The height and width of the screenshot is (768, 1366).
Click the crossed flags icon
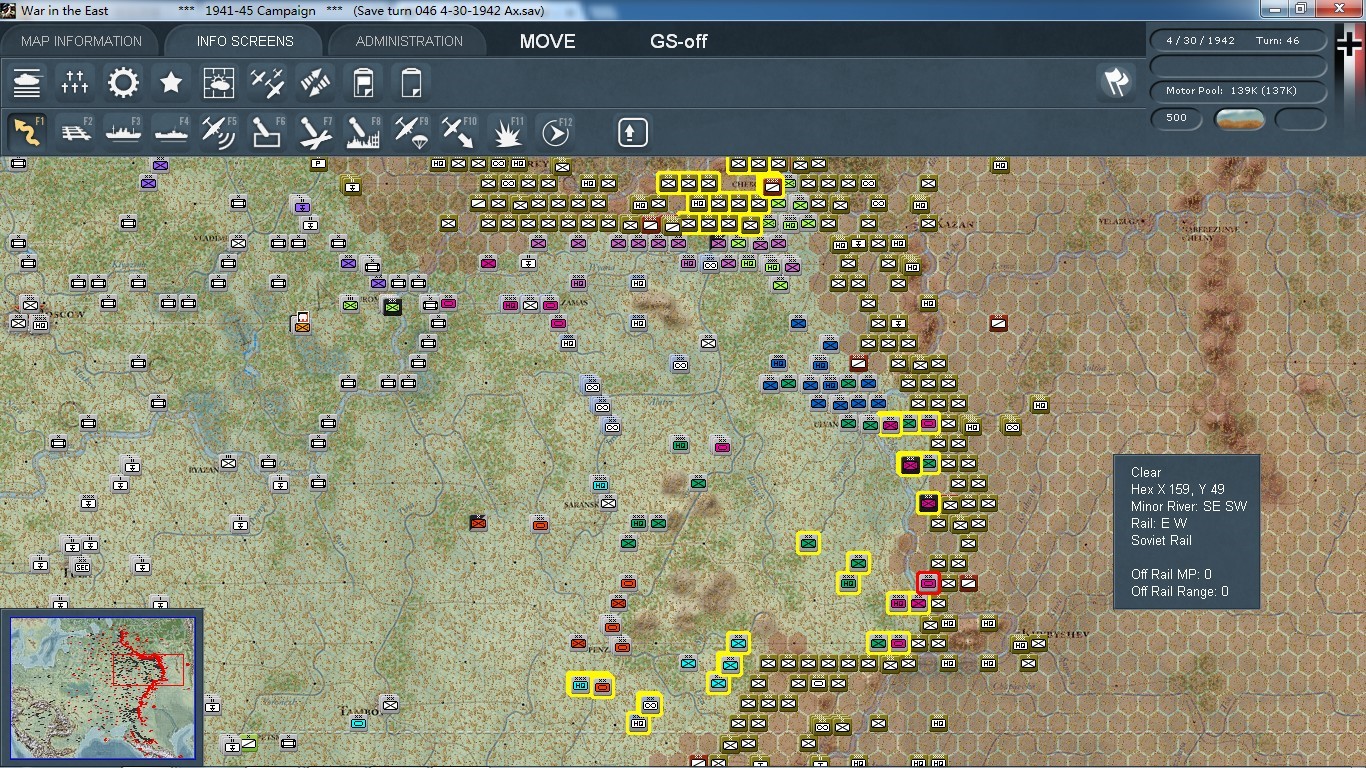pos(1116,82)
